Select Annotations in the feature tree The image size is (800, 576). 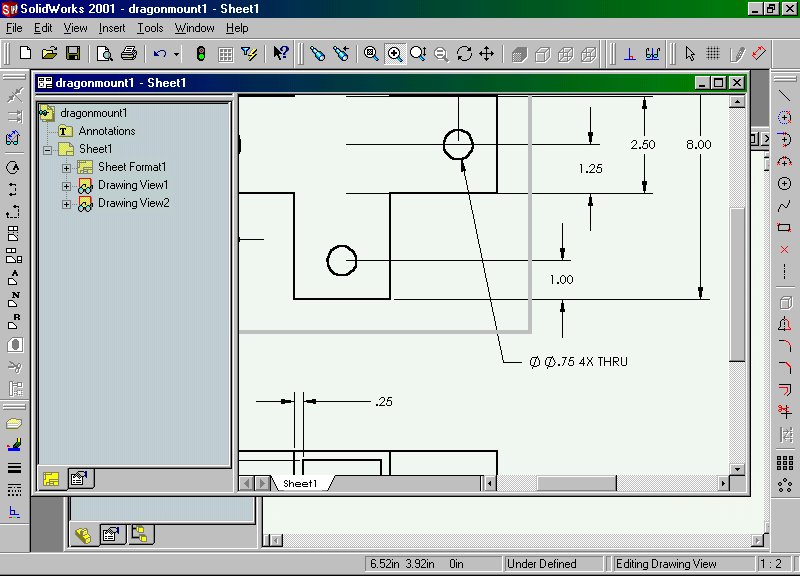click(106, 131)
